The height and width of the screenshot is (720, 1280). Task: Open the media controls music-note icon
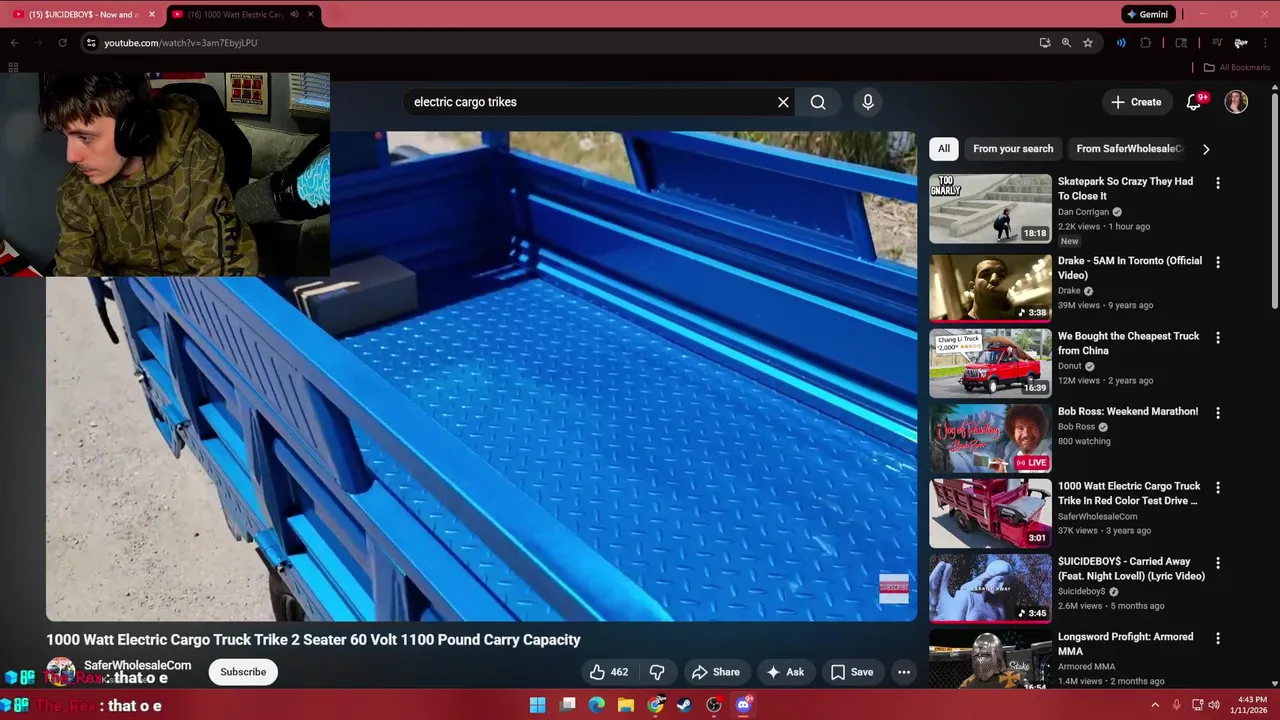[x=1217, y=43]
